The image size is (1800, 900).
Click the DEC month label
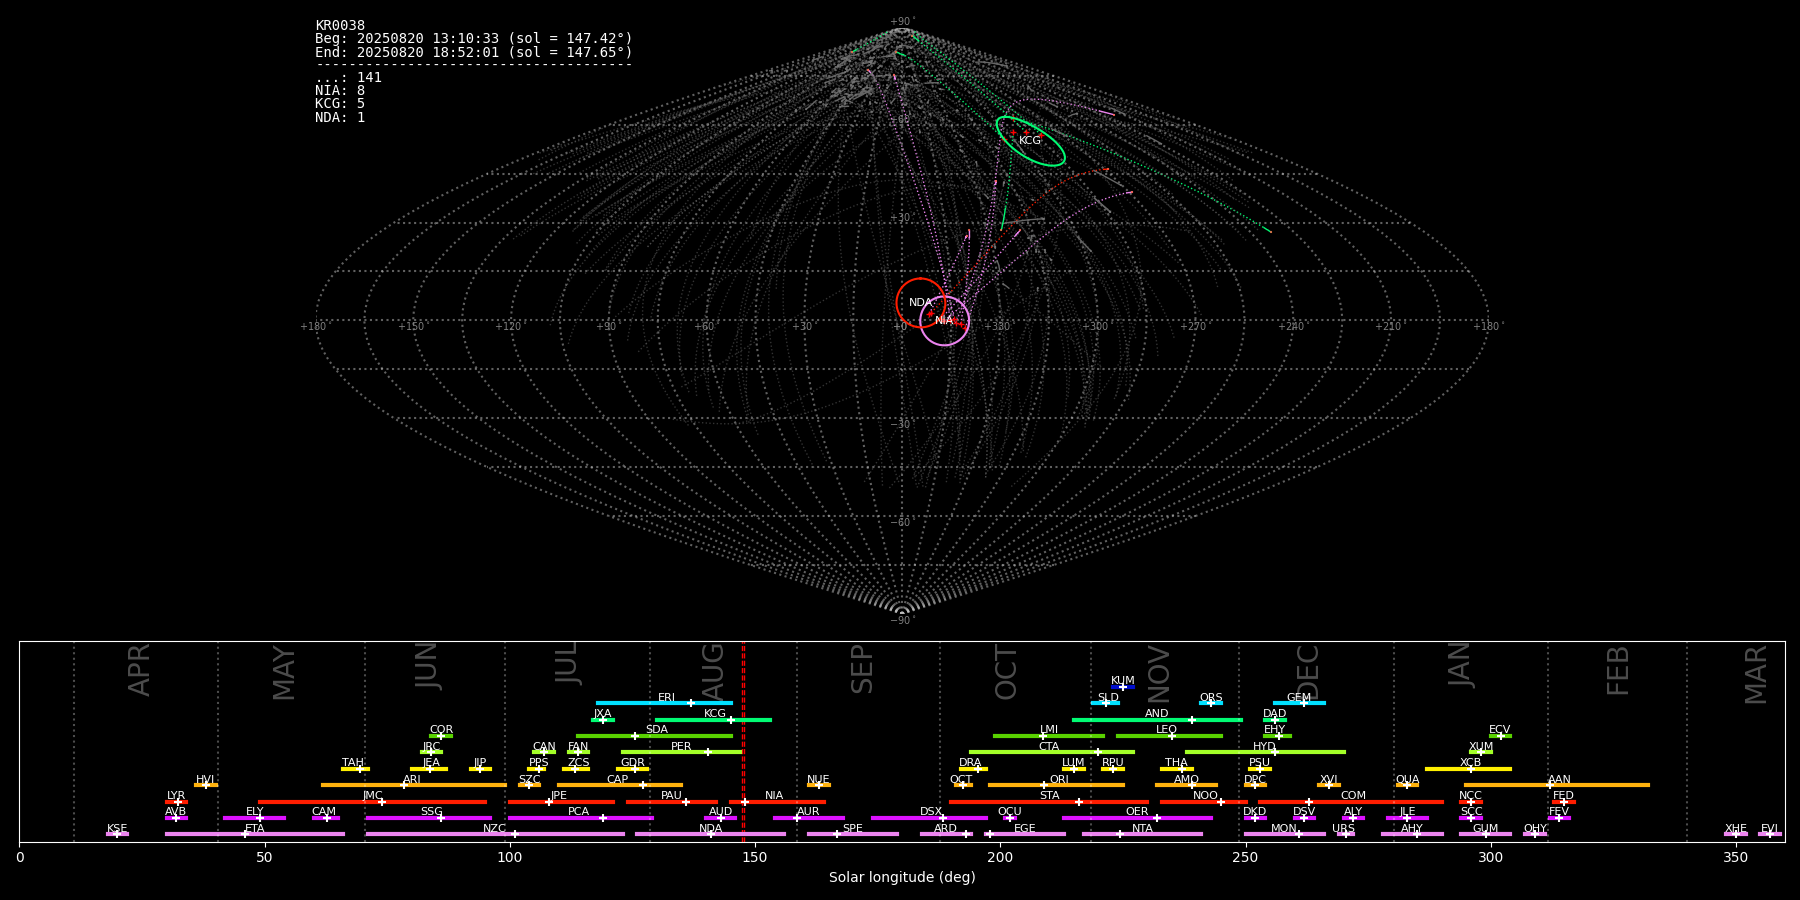point(1308,672)
